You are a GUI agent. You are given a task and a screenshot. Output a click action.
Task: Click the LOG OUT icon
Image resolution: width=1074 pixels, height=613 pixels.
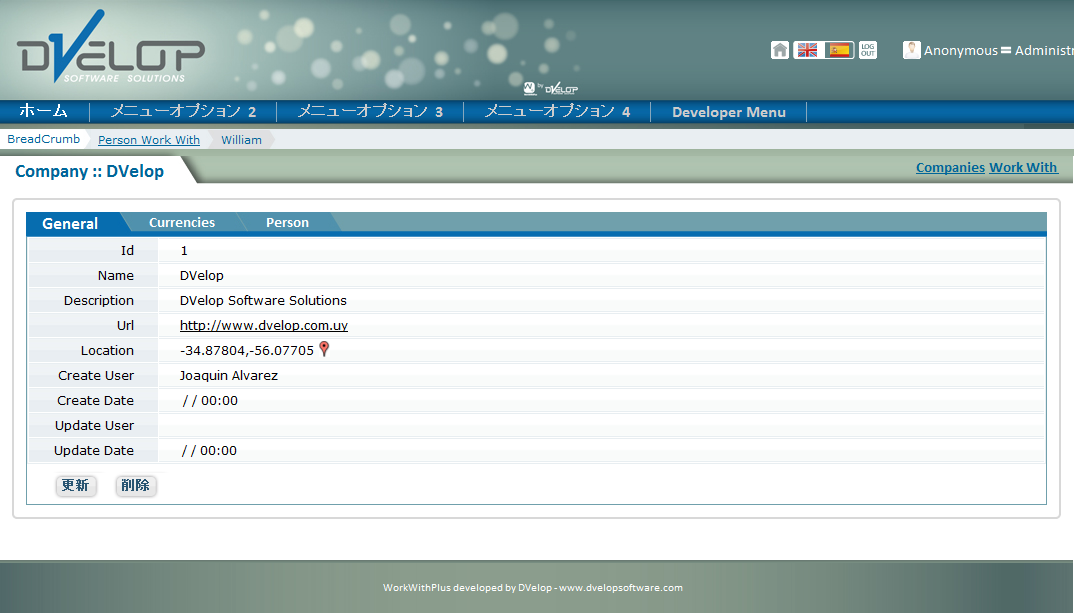[x=868, y=50]
